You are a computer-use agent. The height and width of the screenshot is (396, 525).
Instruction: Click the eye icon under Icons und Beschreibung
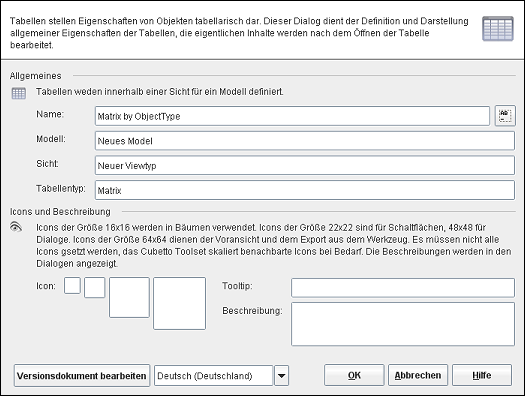click(16, 227)
